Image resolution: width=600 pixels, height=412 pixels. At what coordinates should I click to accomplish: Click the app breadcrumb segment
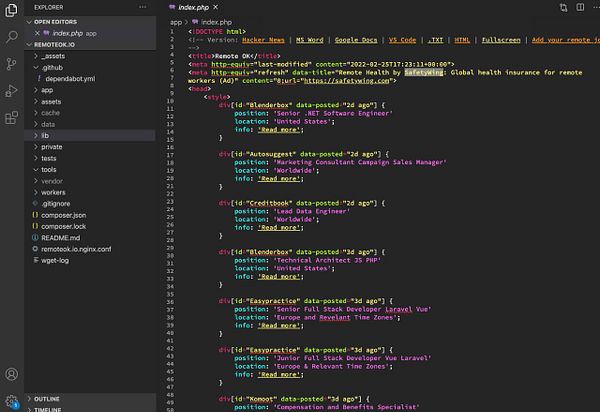pos(176,21)
